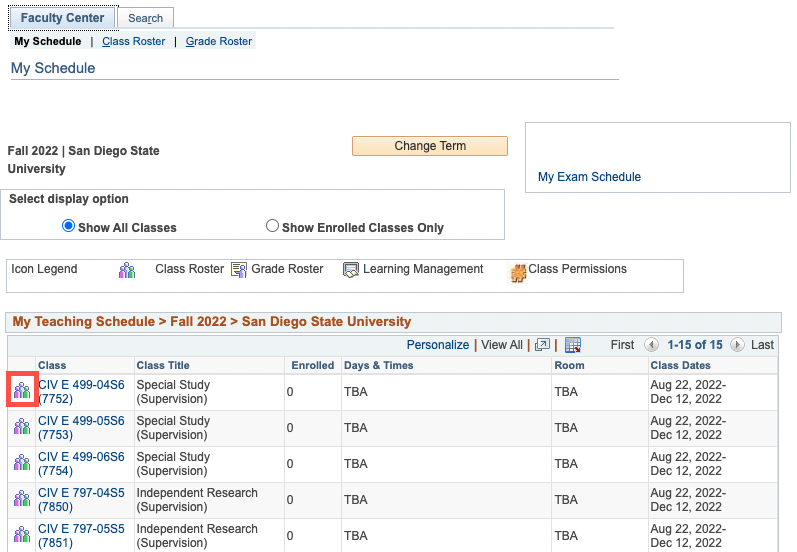Open CIV E 499-06S6 (7754) class link
This screenshot has width=797, height=552.
coord(81,464)
